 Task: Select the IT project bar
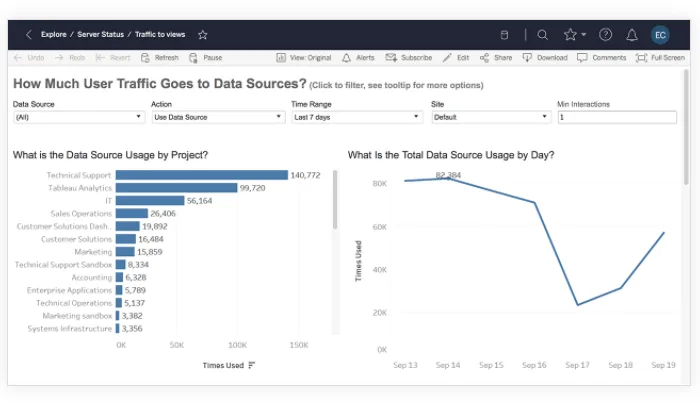tap(150, 200)
